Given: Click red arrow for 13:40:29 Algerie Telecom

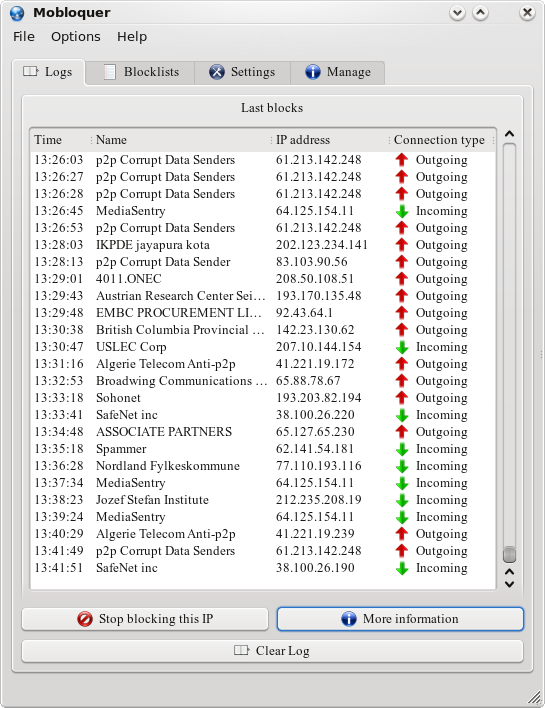Looking at the screenshot, I should pos(402,534).
